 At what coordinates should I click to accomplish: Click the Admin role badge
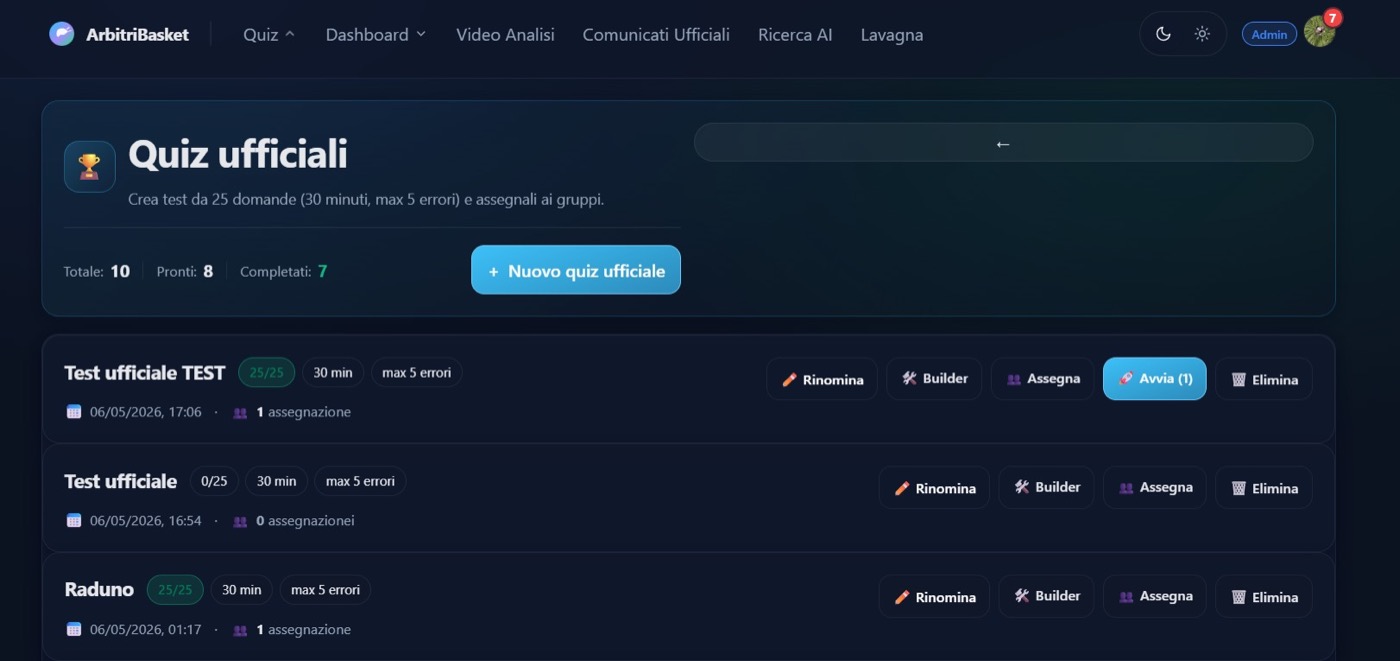click(1269, 34)
